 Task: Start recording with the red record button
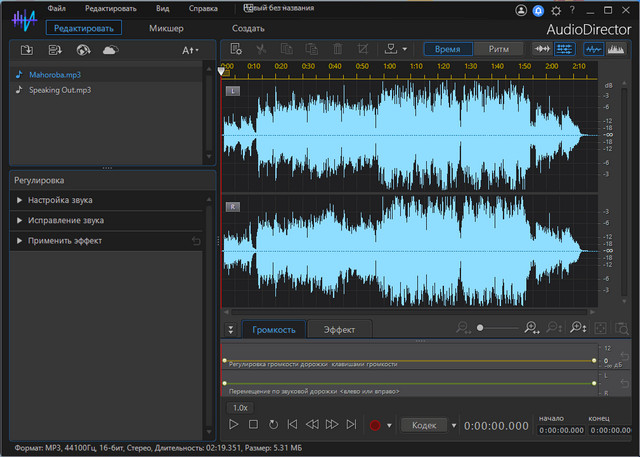375,425
